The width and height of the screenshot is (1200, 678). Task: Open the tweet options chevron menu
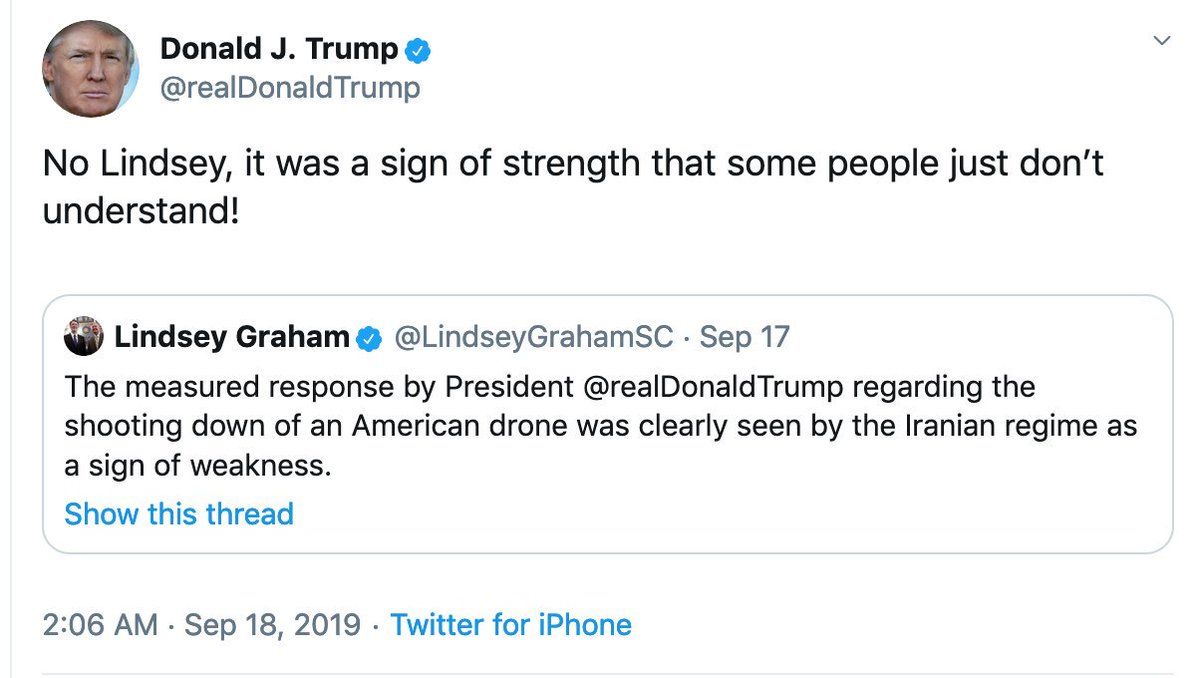click(1161, 41)
